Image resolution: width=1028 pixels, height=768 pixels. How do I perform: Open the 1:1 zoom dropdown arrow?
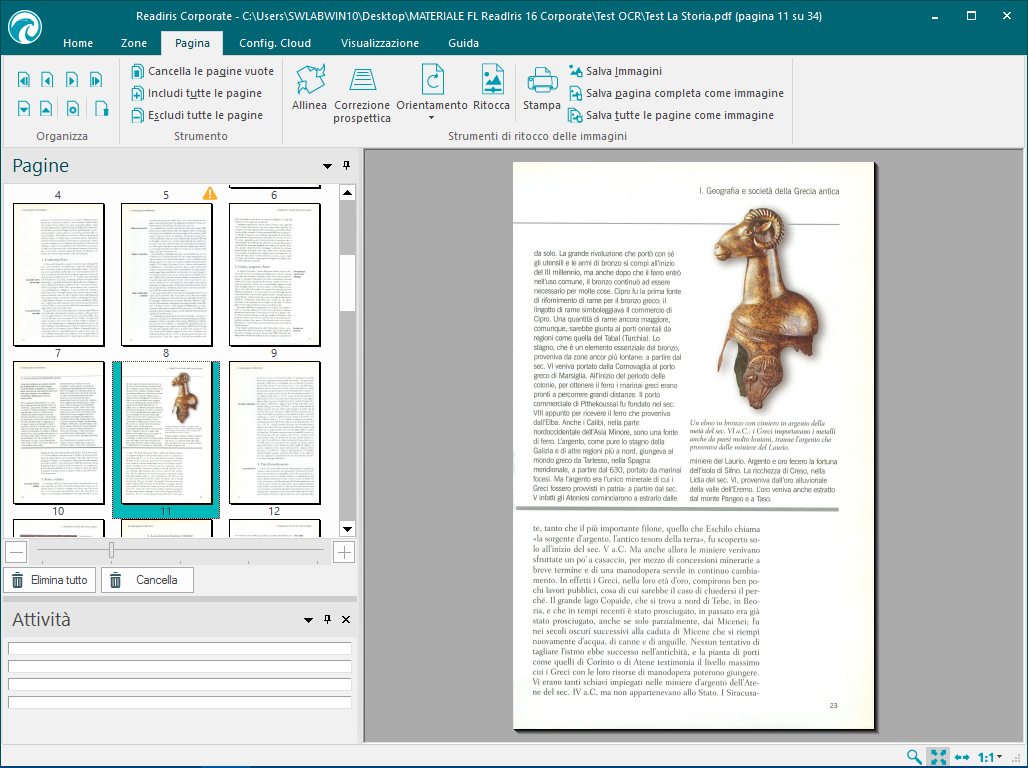[1000, 757]
